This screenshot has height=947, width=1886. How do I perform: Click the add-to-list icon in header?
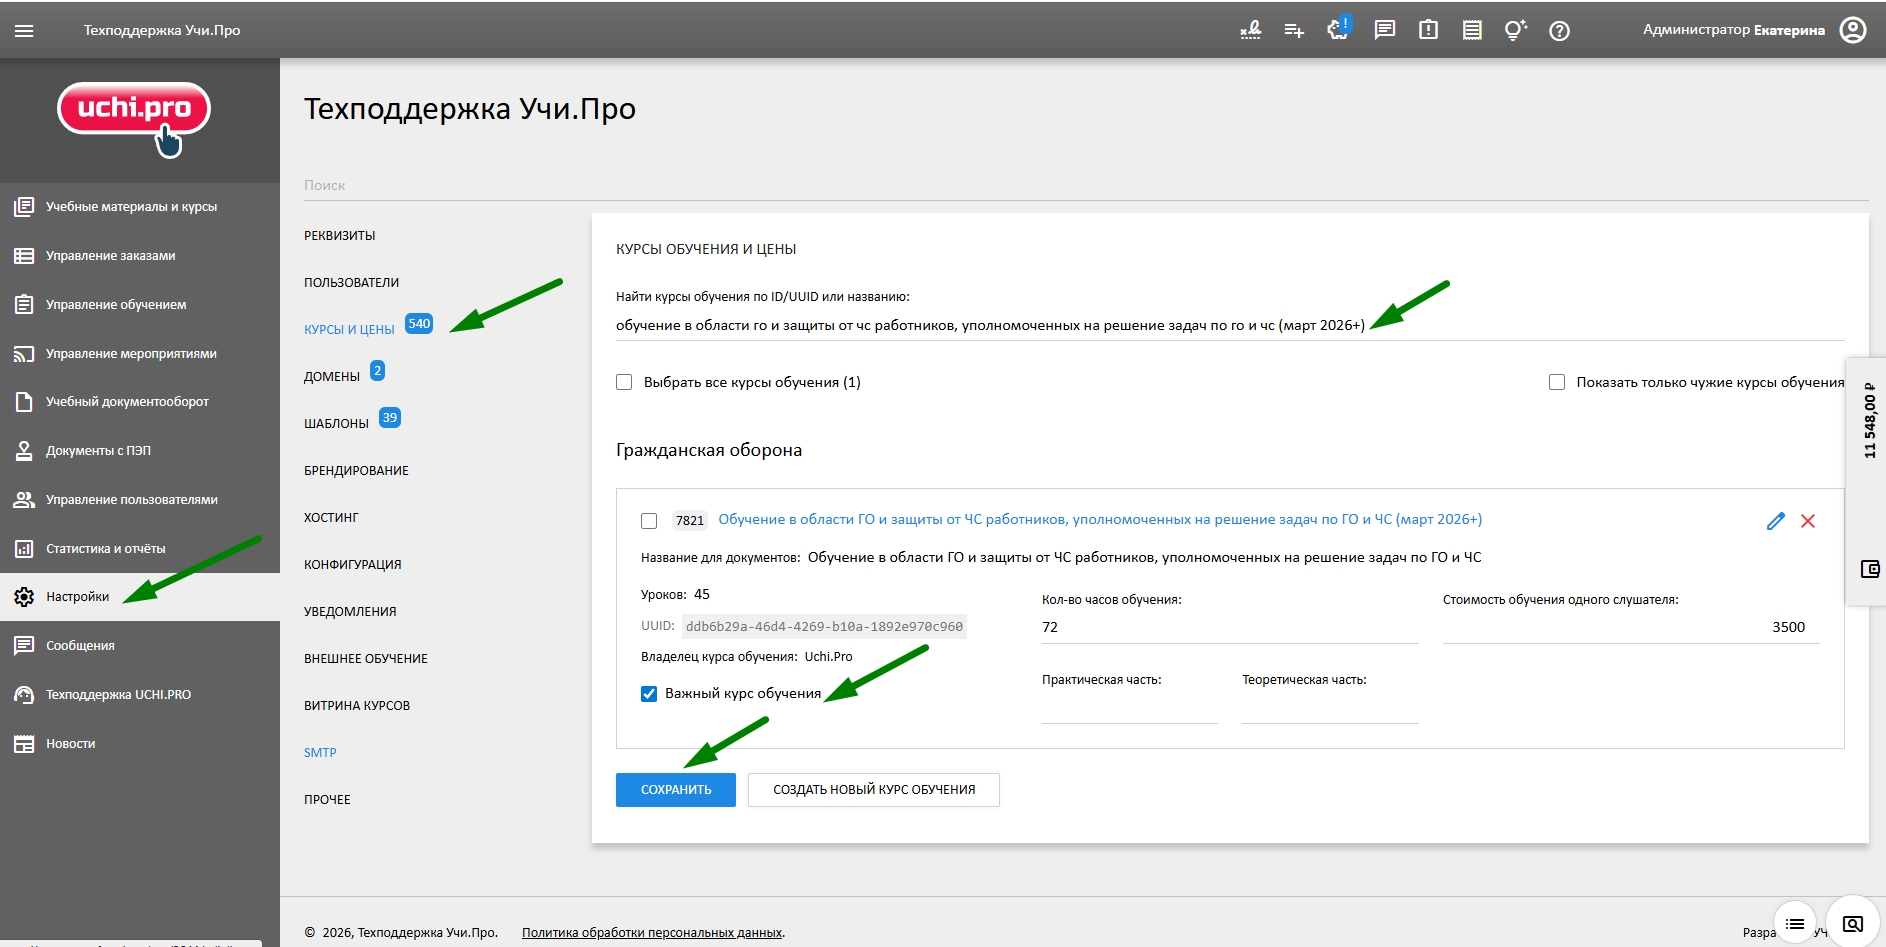pyautogui.click(x=1294, y=30)
